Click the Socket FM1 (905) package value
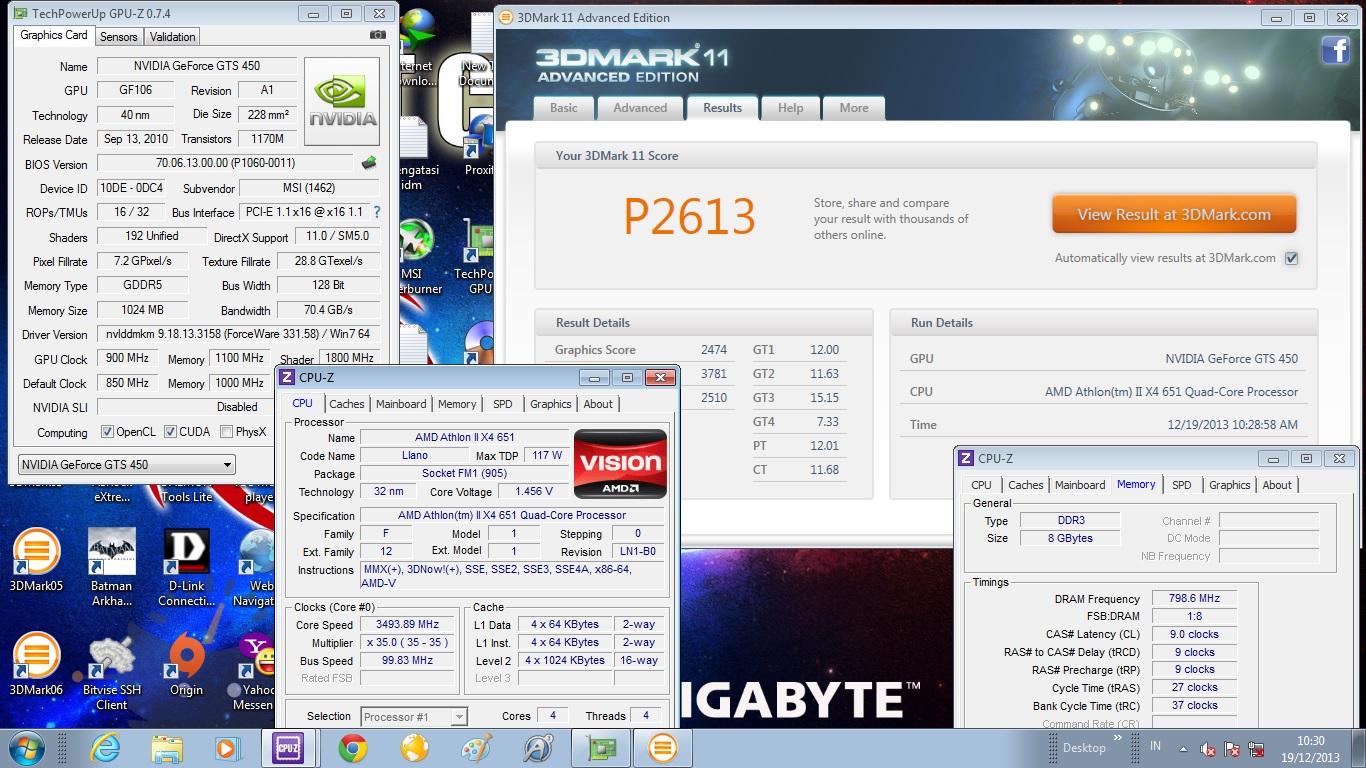Viewport: 1366px width, 768px height. (x=464, y=474)
